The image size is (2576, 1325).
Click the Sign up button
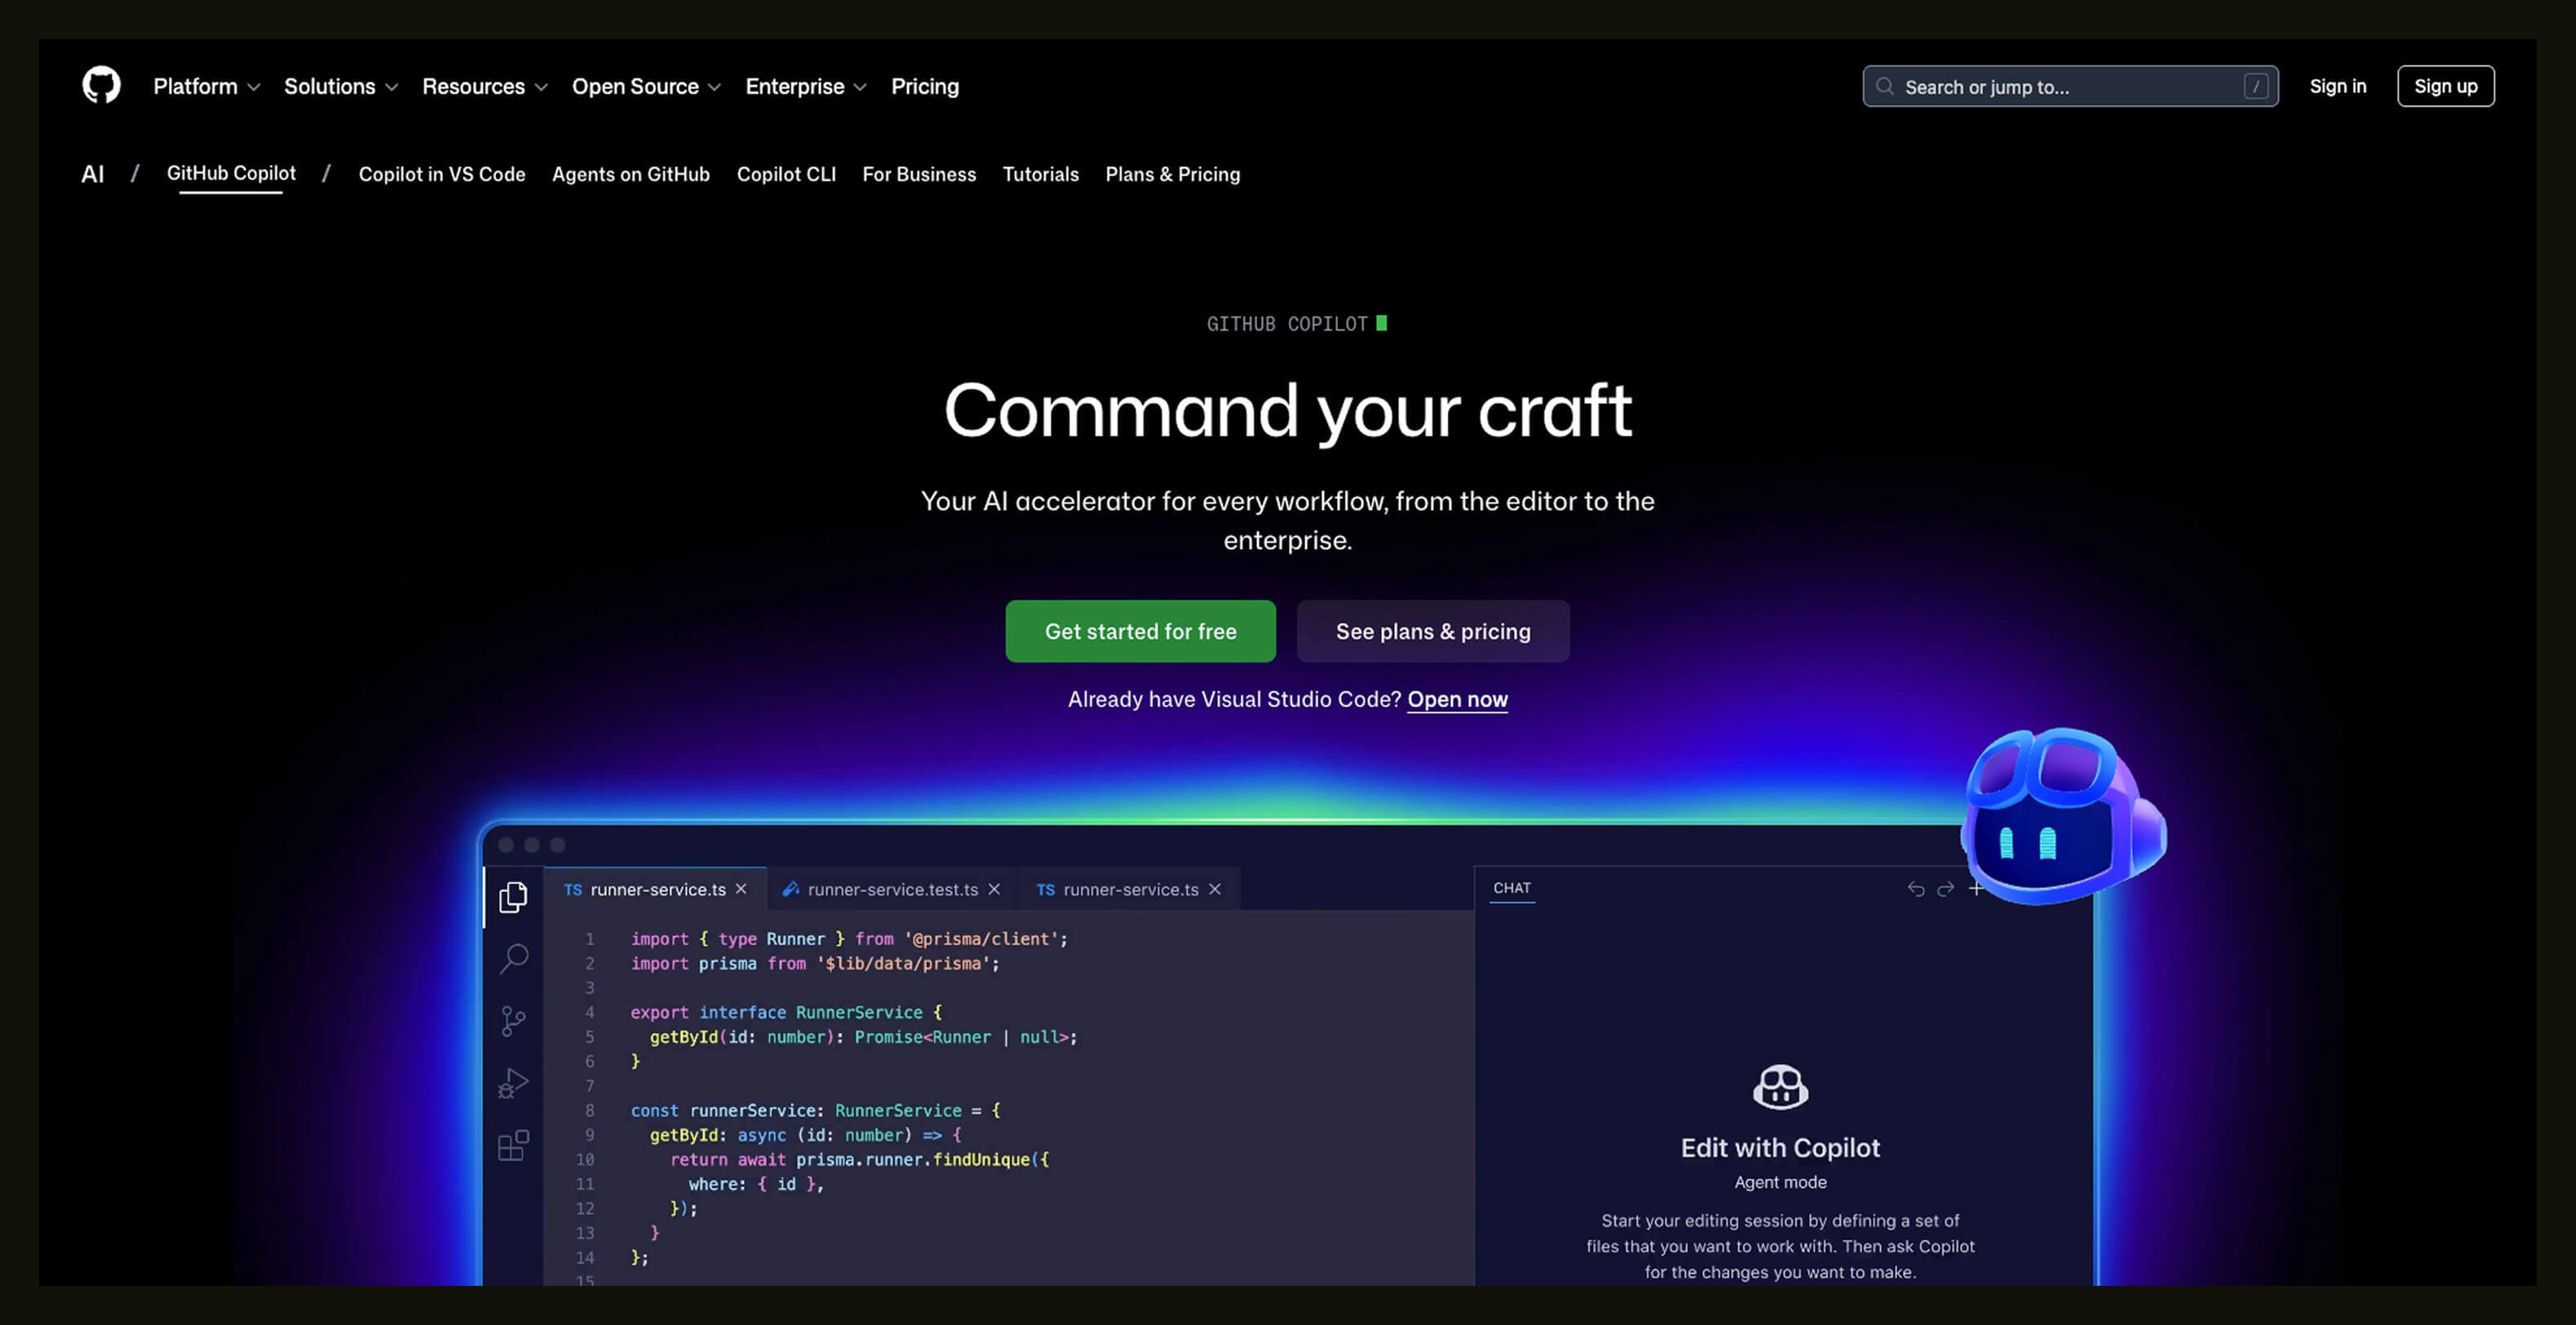tap(2446, 87)
